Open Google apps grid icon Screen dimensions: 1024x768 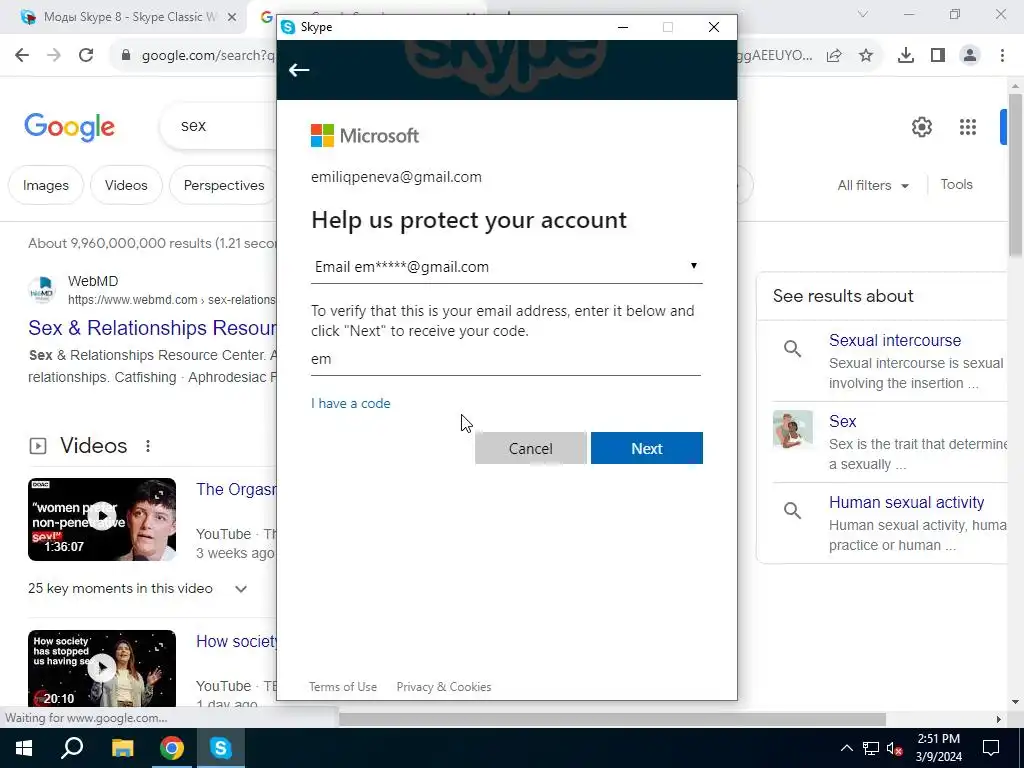[968, 127]
